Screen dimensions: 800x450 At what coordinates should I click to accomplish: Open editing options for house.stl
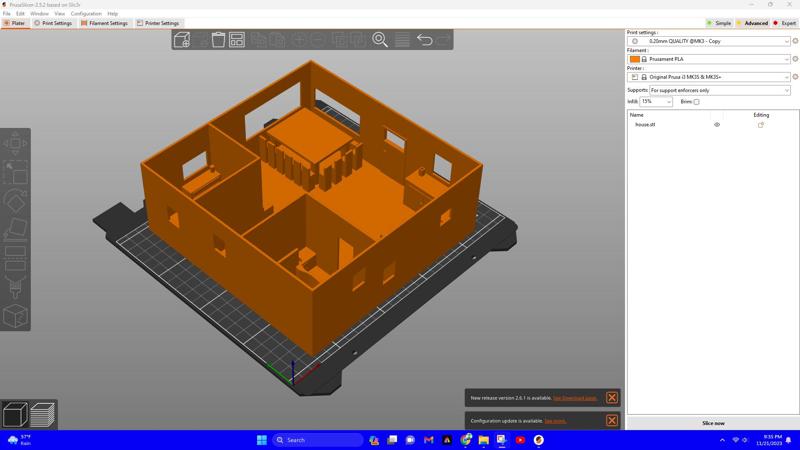coord(761,125)
